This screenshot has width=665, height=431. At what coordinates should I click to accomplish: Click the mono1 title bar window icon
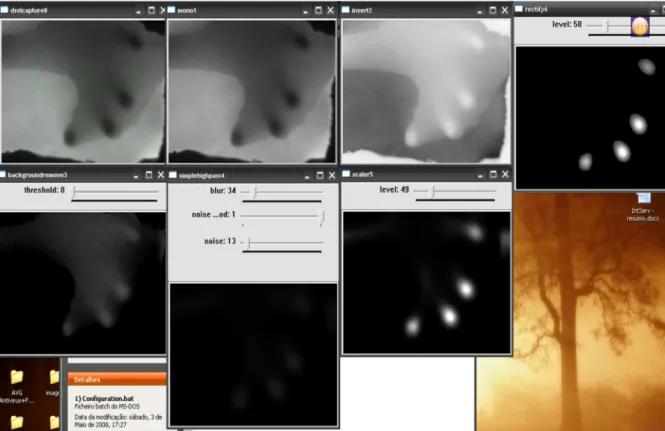click(171, 10)
